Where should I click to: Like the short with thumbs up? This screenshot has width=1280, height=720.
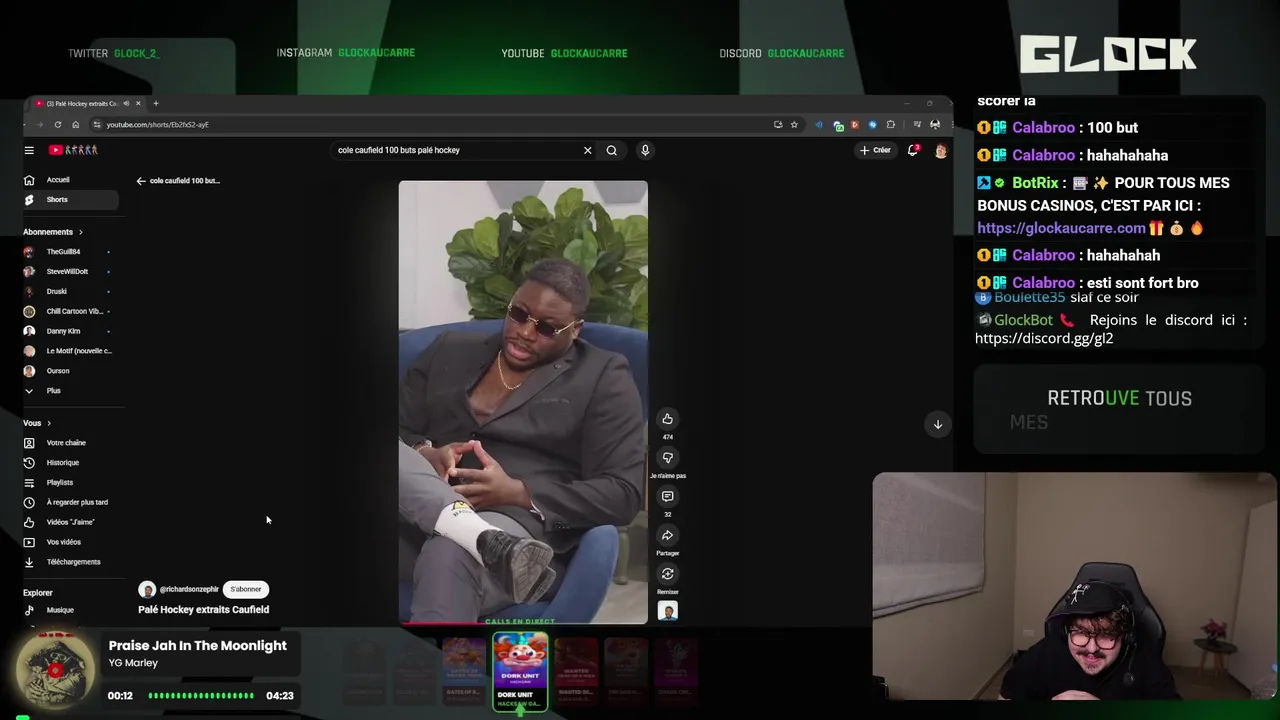[x=667, y=419]
